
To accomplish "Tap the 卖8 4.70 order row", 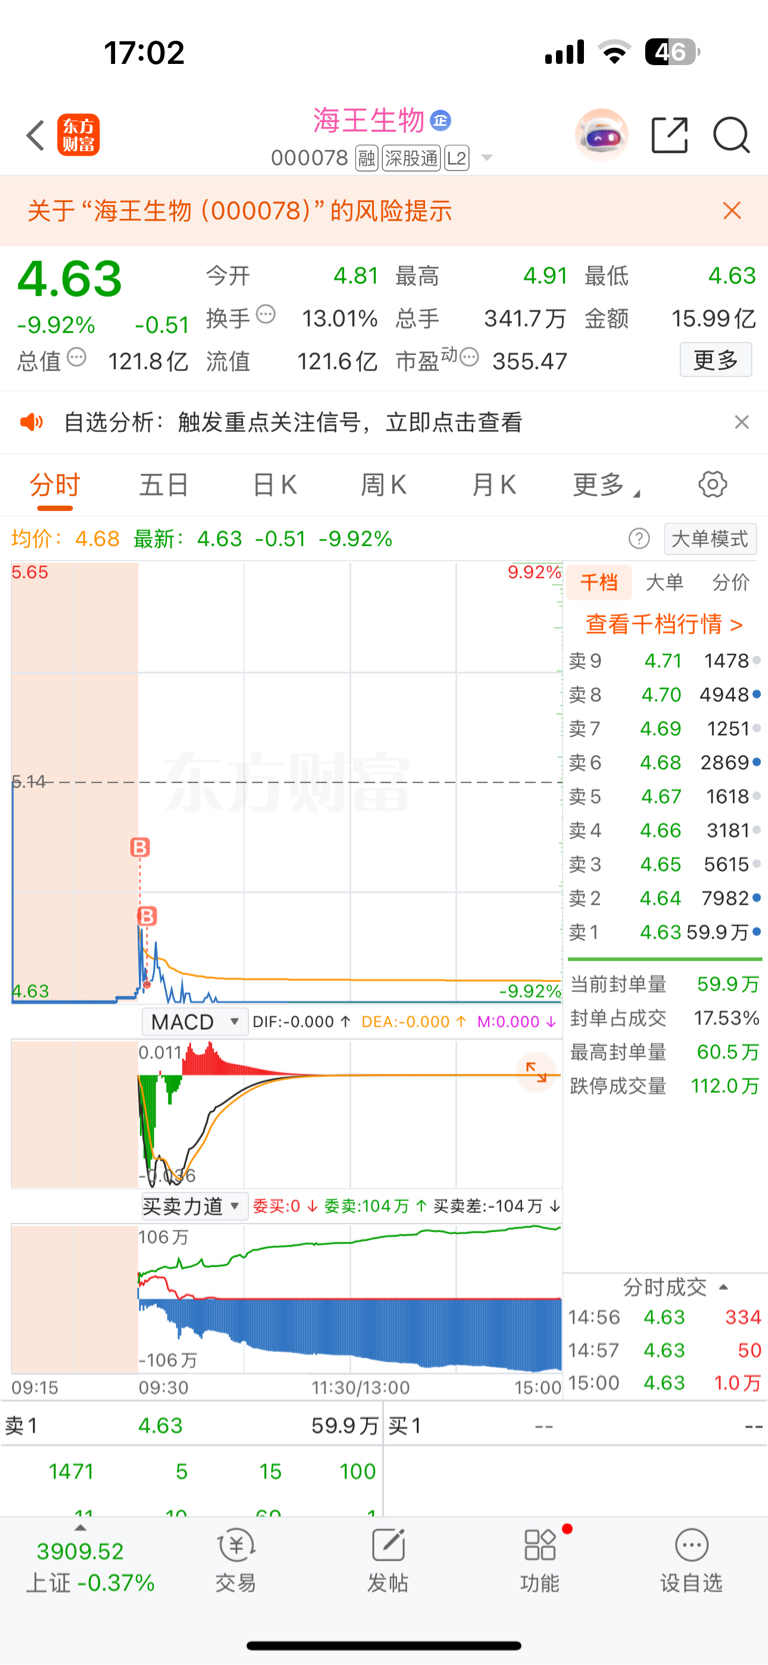I will tap(665, 695).
